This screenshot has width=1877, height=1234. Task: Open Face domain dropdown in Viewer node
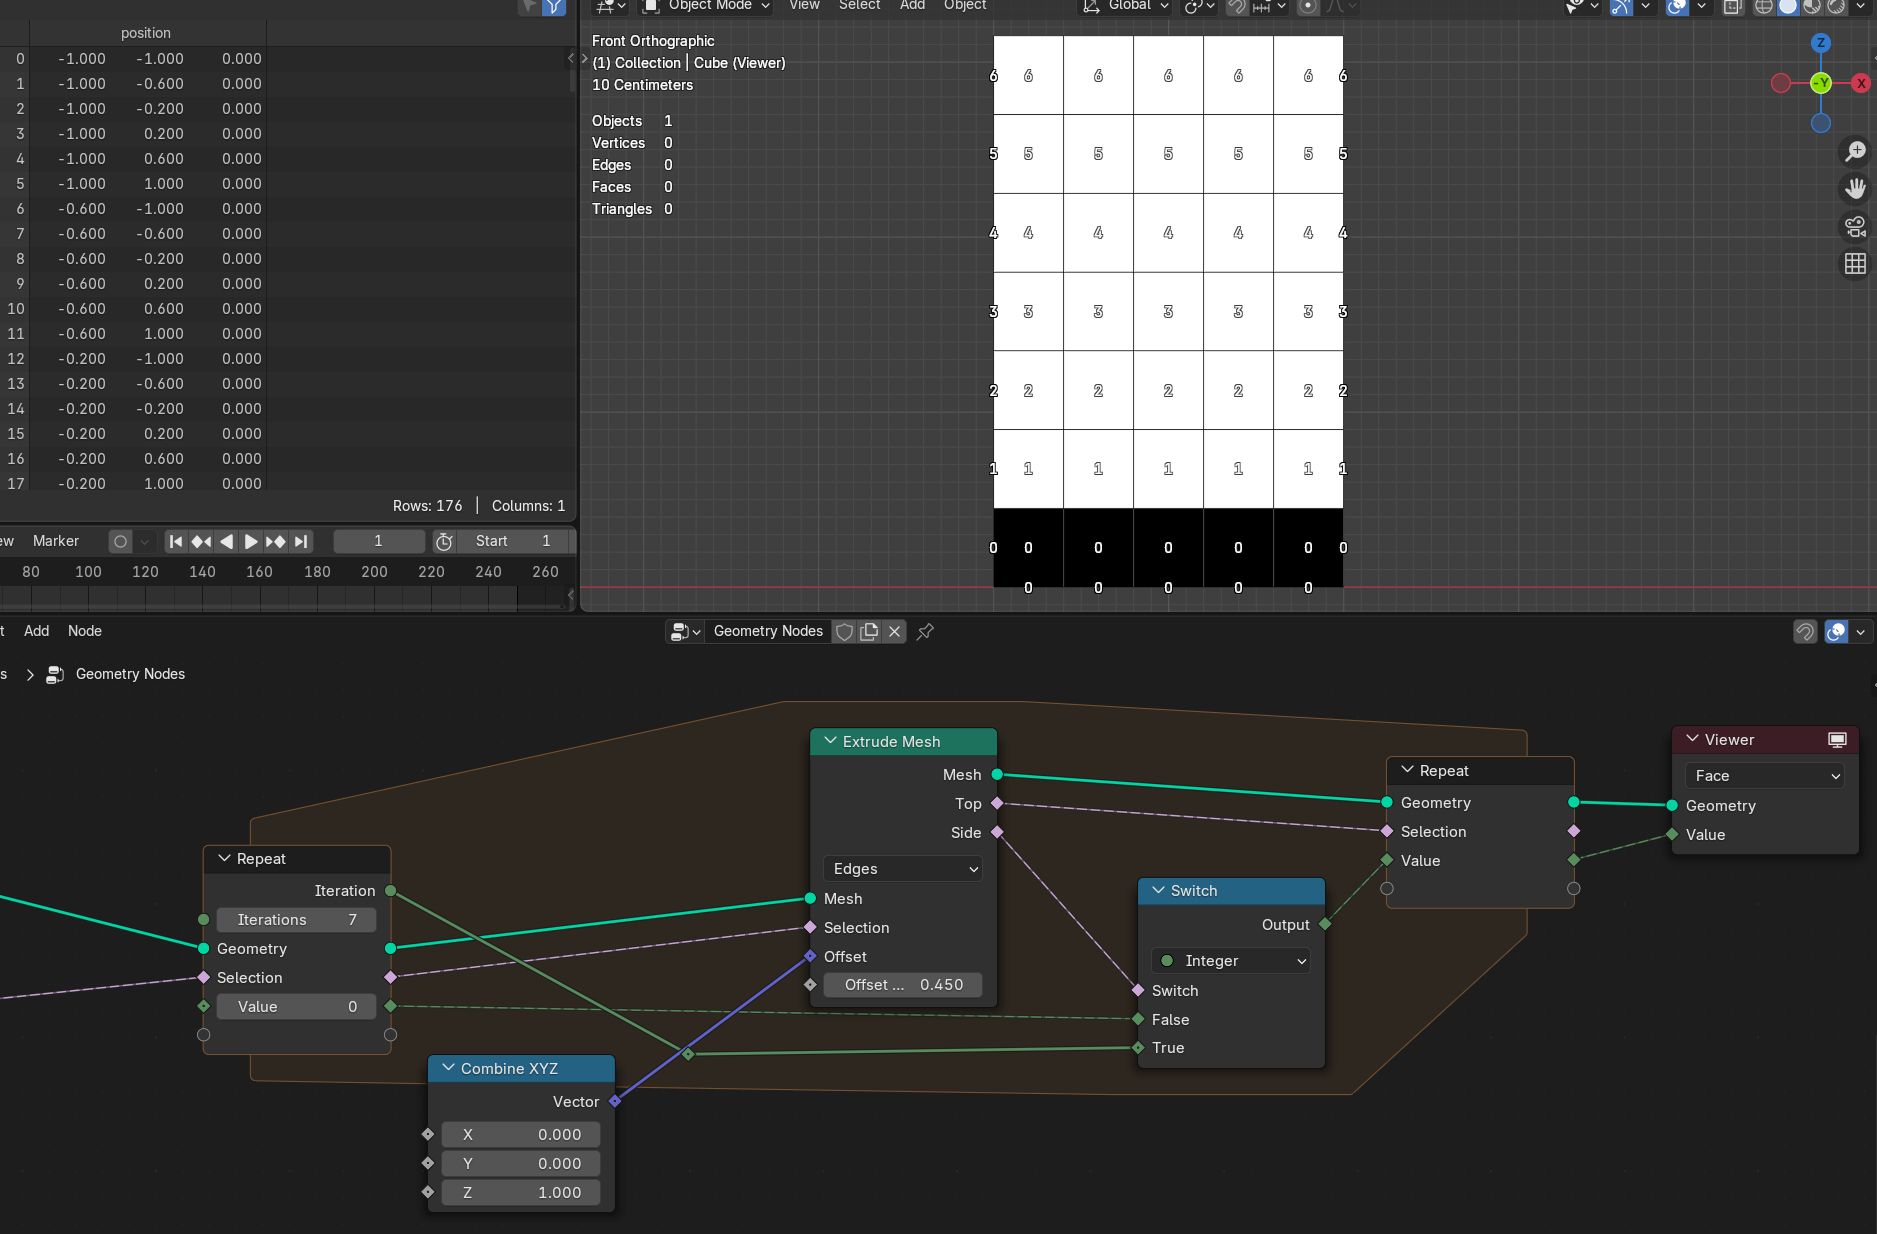pyautogui.click(x=1765, y=776)
